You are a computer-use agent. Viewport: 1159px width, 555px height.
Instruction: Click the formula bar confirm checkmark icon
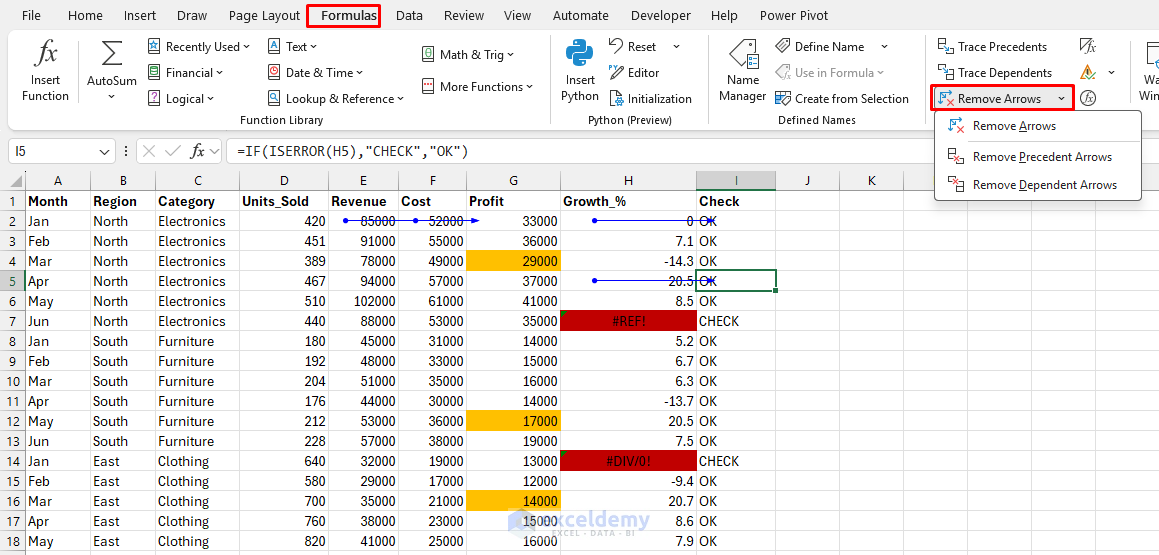click(173, 151)
